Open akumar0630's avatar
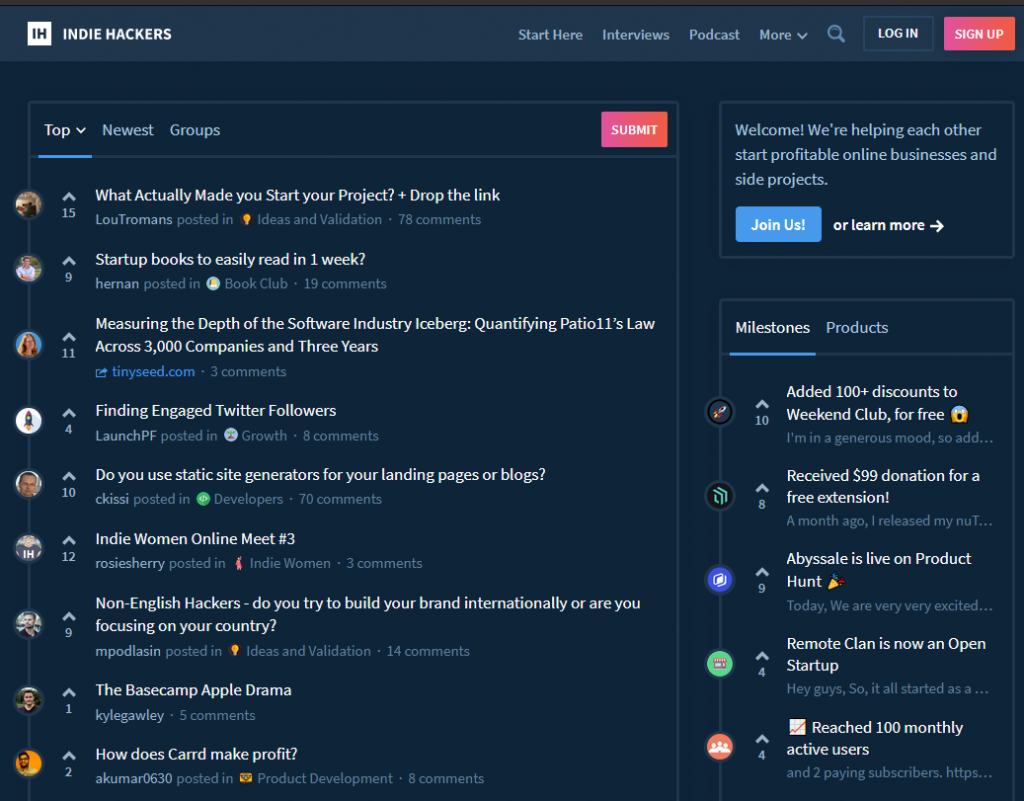The image size is (1024, 801). 29,763
